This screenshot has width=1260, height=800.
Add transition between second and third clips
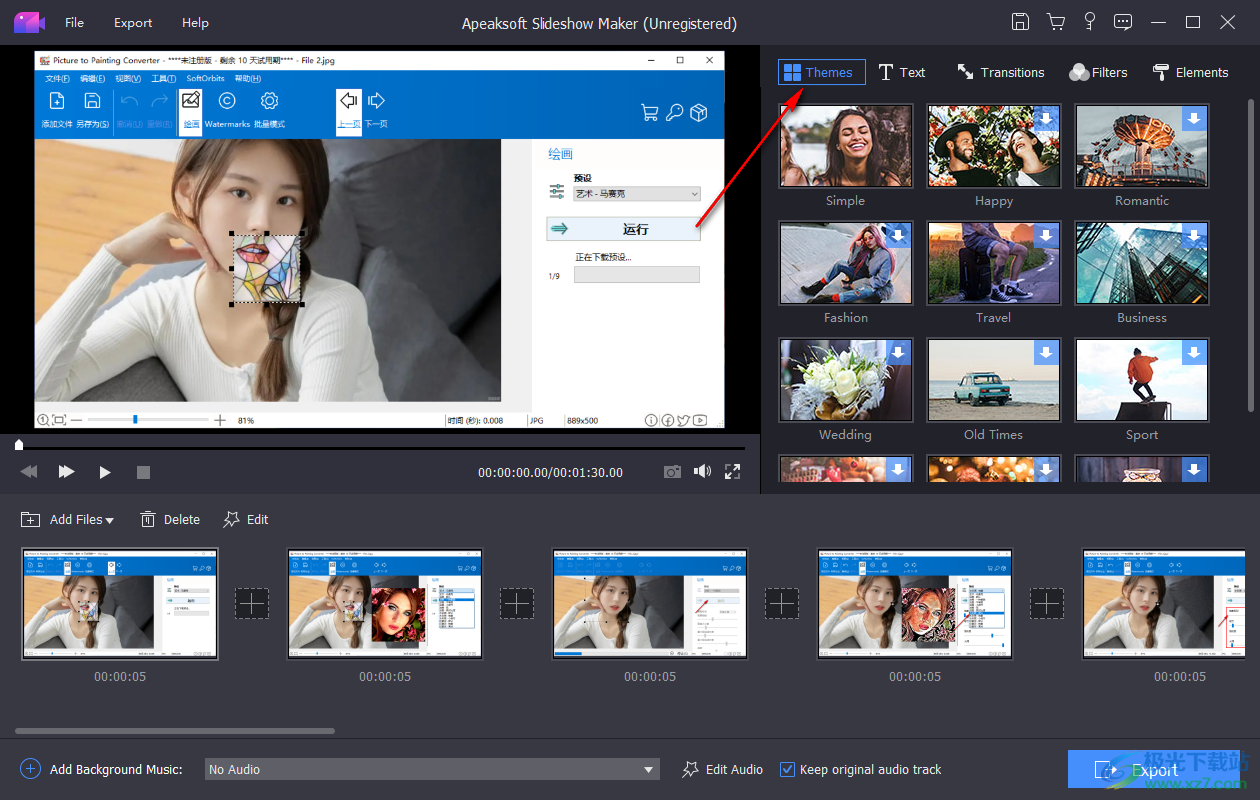[517, 603]
